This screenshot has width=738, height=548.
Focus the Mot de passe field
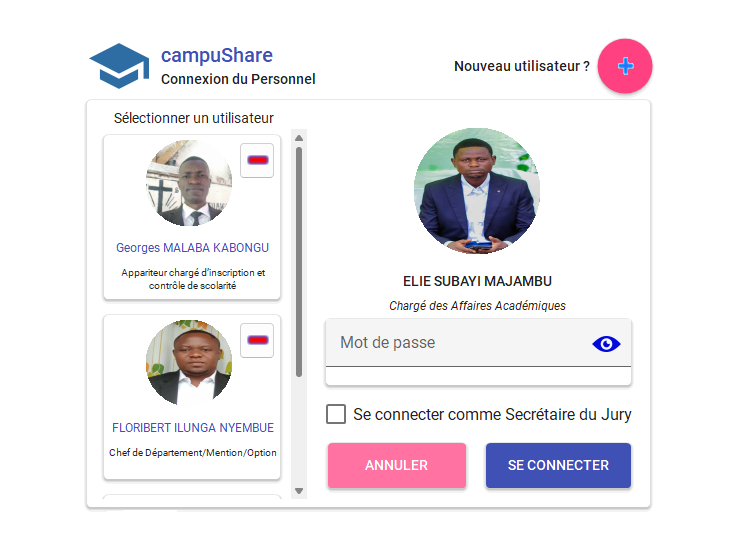coord(460,343)
